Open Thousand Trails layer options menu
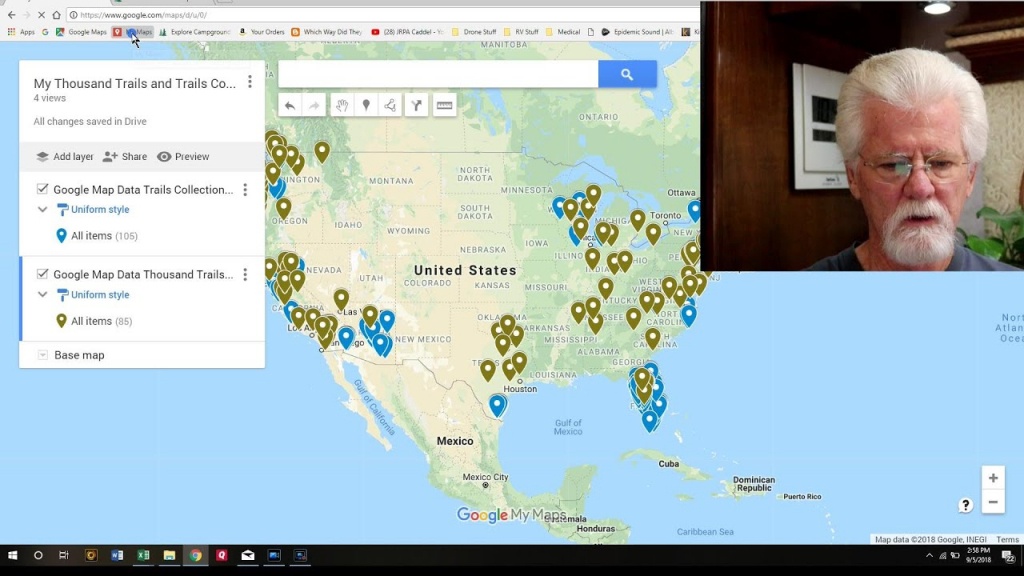1024x576 pixels. 245,274
